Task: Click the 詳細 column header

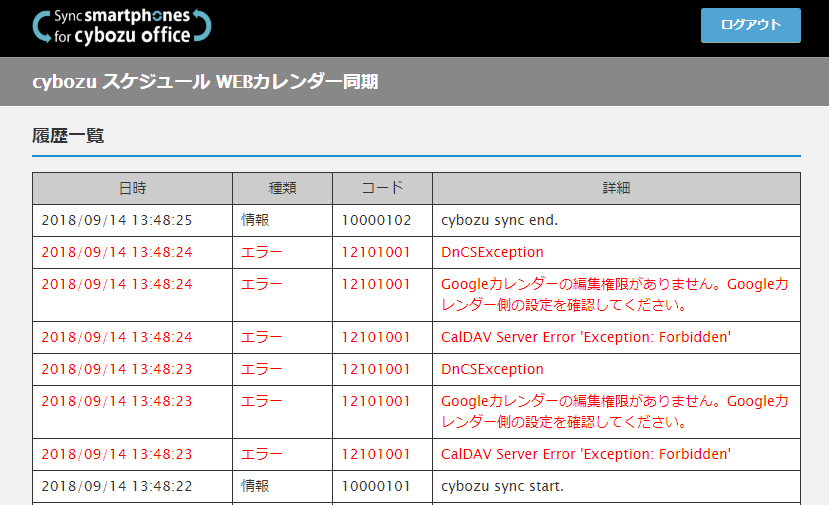Action: (616, 188)
